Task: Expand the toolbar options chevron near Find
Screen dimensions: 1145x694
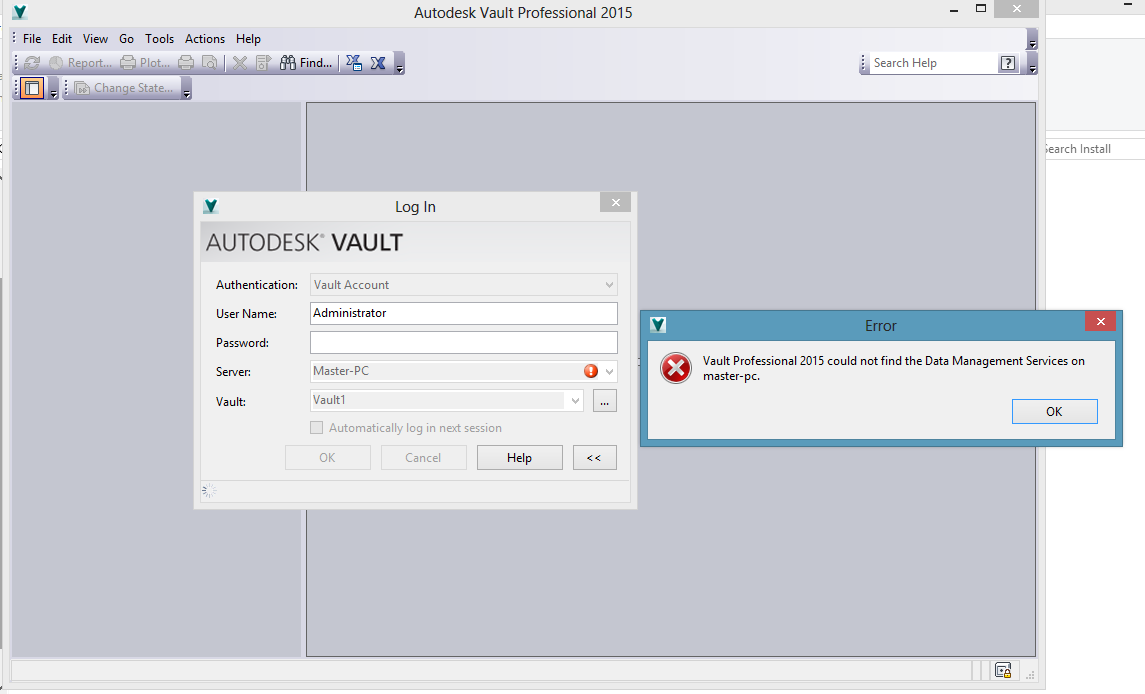Action: point(398,68)
